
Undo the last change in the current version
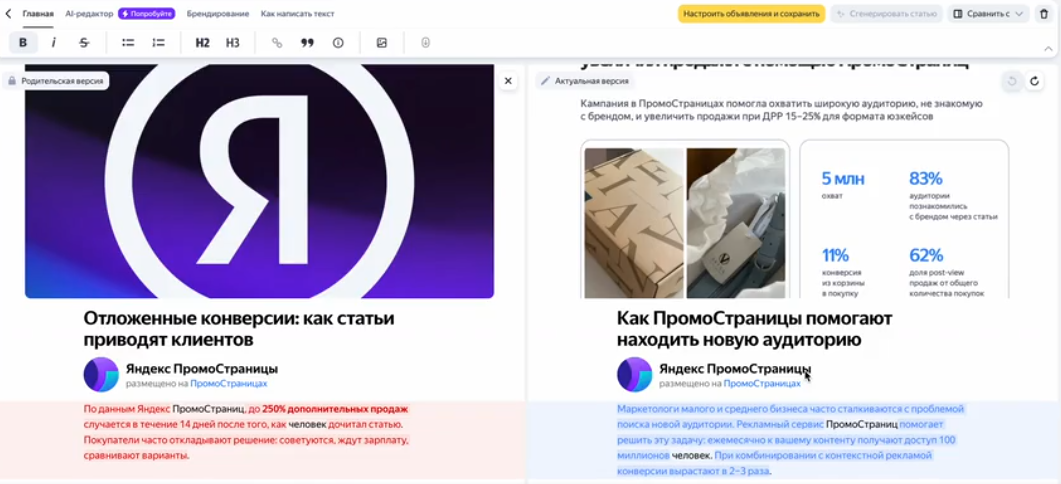coord(1012,81)
